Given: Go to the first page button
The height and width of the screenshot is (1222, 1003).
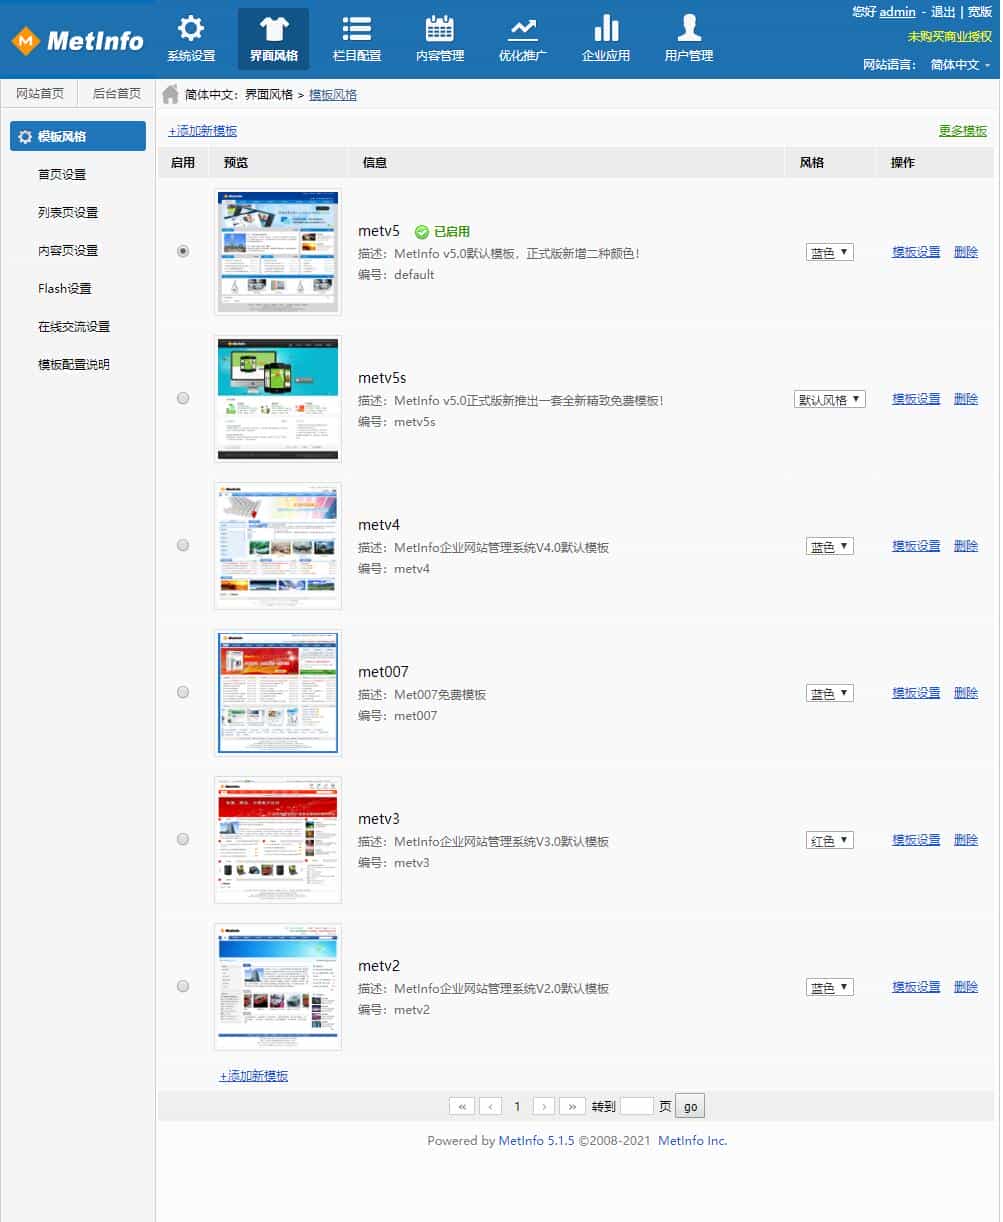Looking at the screenshot, I should pyautogui.click(x=462, y=1106).
